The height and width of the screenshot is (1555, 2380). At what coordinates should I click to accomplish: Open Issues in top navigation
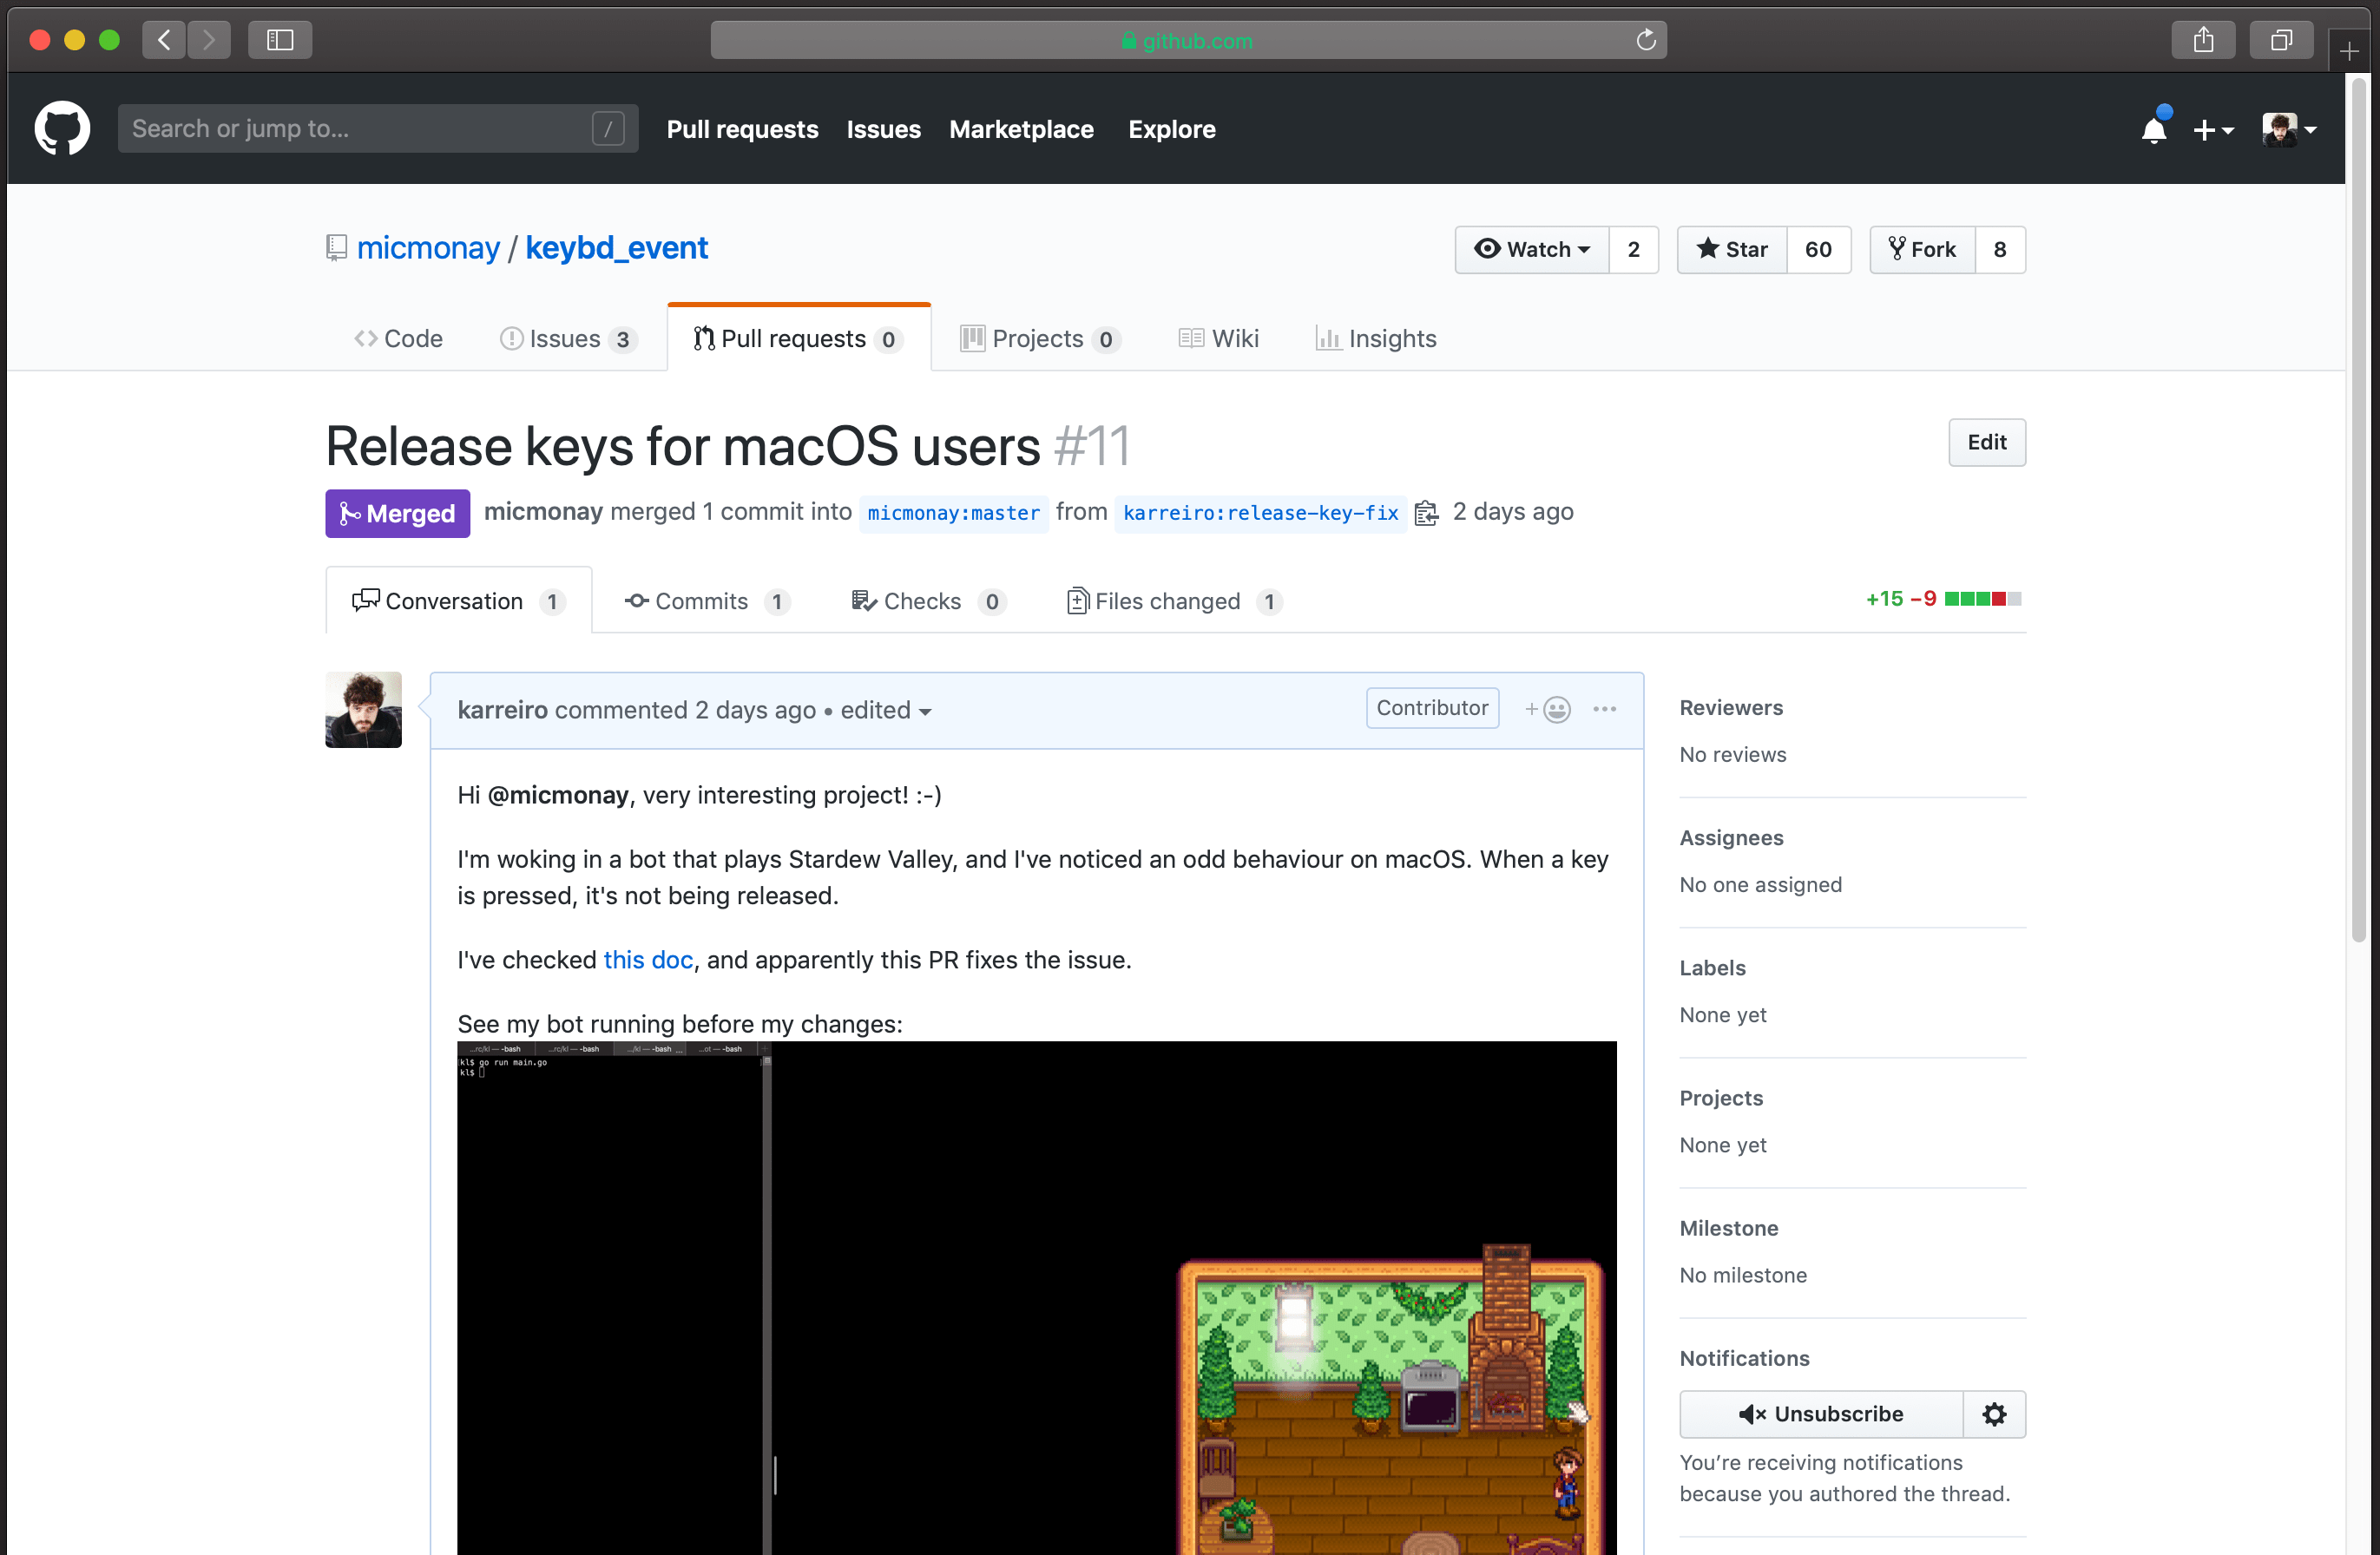(x=883, y=129)
